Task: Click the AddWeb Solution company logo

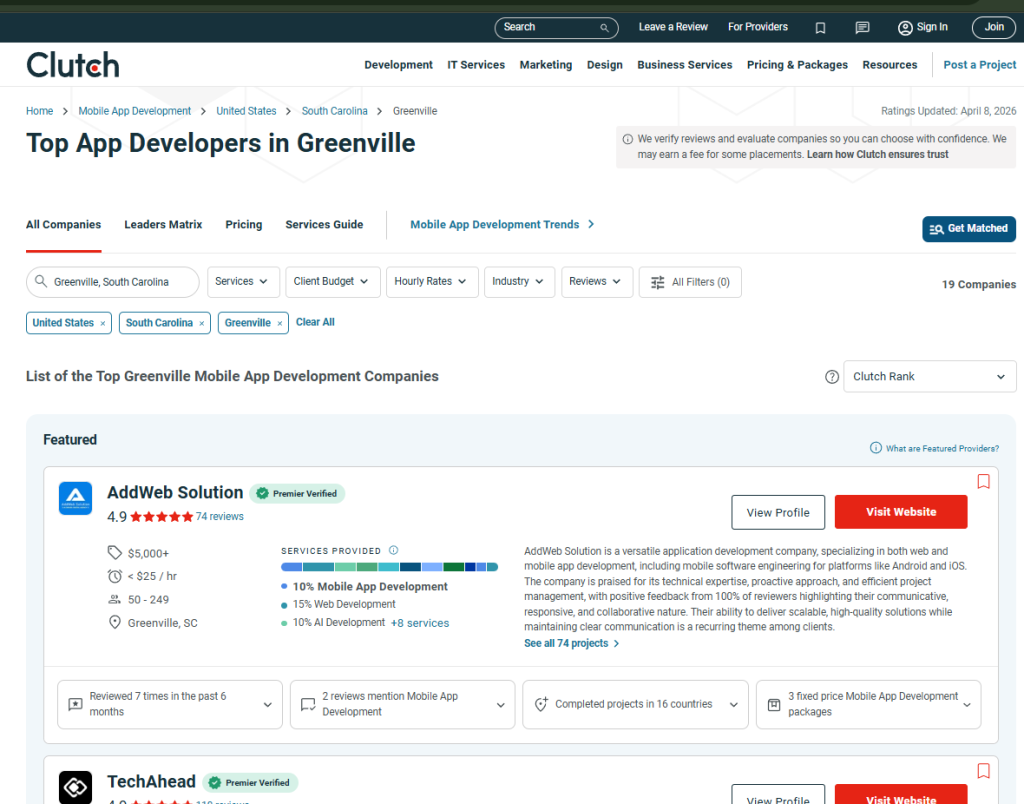Action: pos(75,498)
